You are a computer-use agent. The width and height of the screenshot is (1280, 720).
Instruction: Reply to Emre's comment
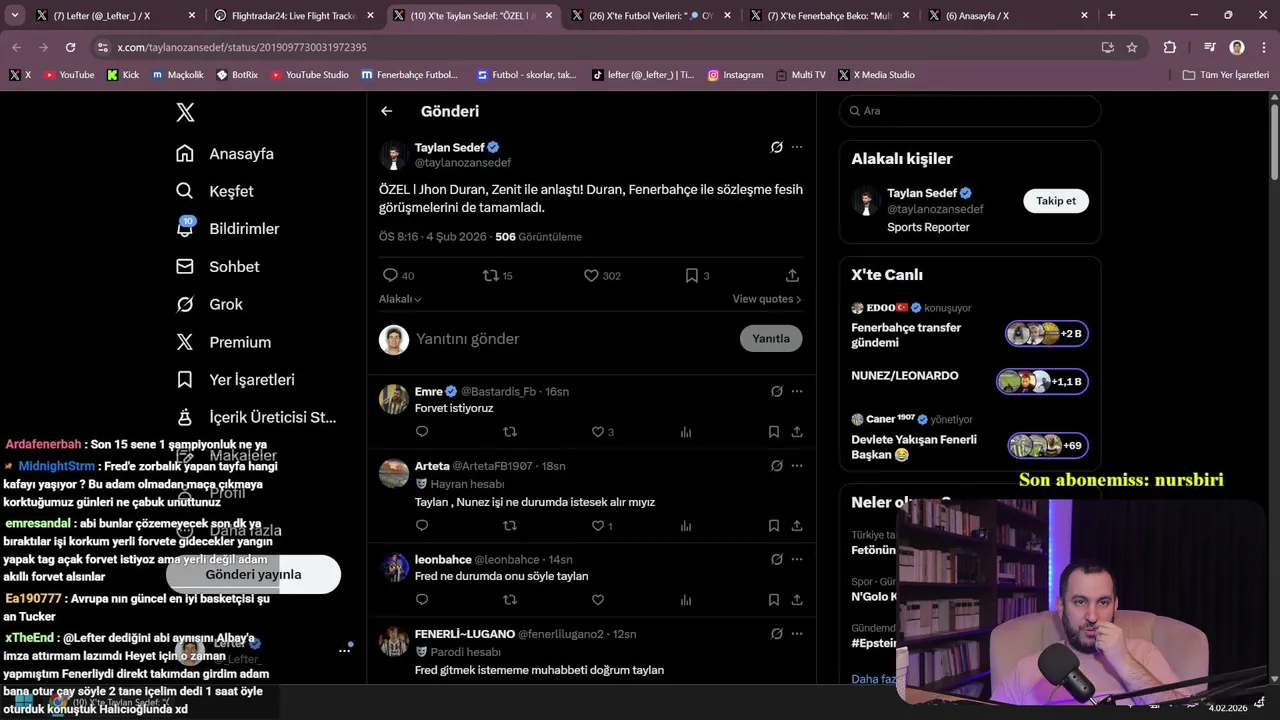click(422, 432)
